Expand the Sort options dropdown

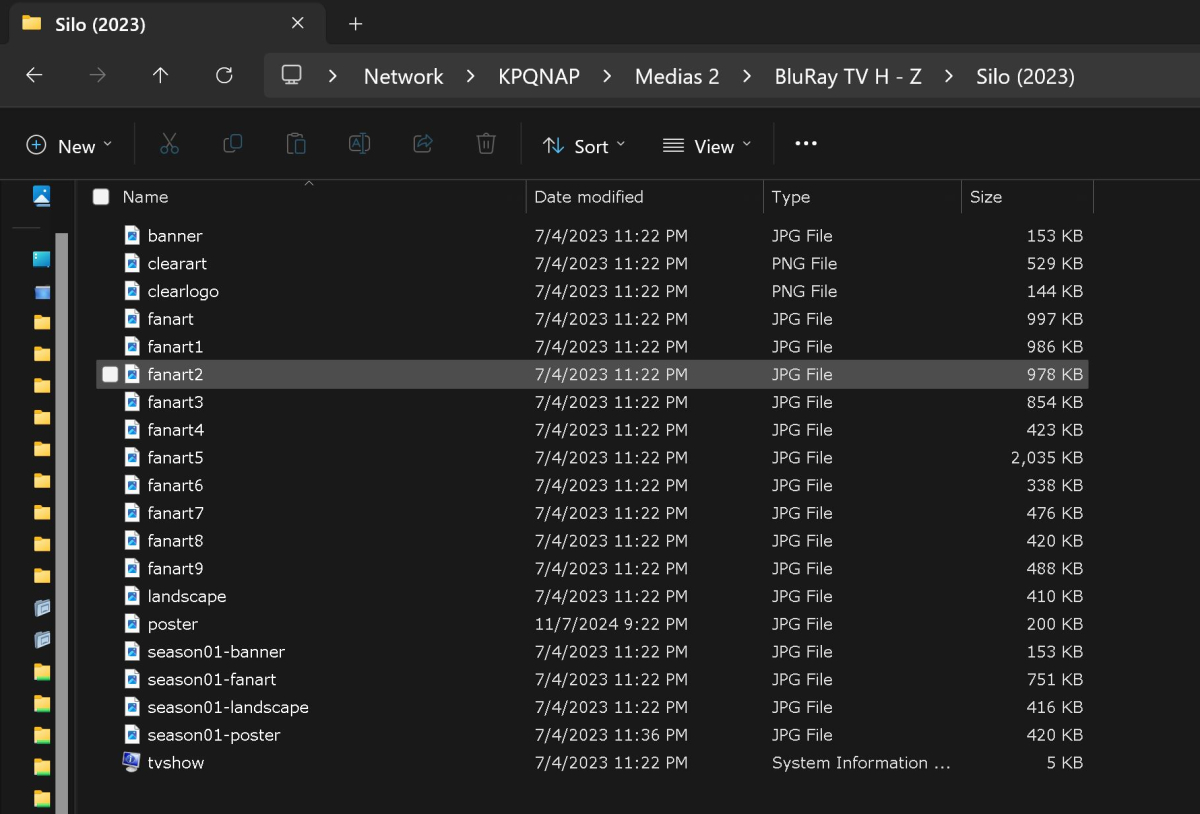point(584,146)
